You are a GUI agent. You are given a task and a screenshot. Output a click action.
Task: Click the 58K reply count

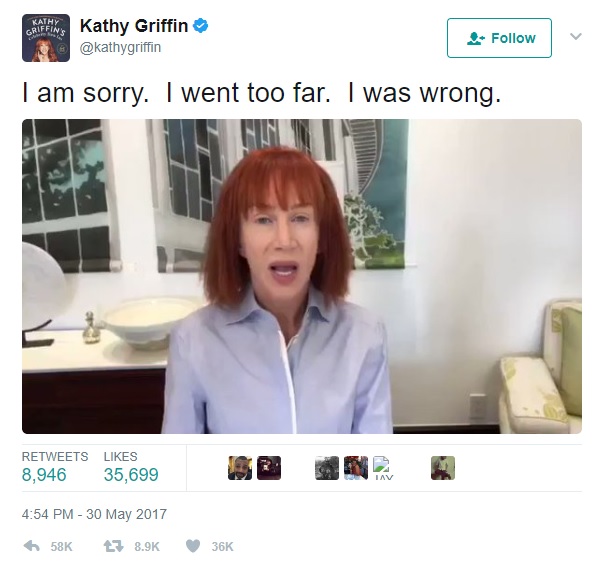coord(61,546)
